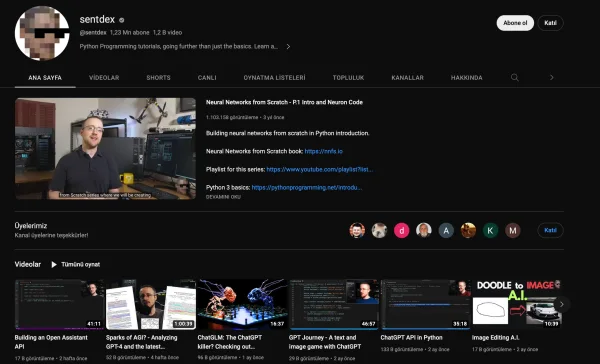Click the Katıl button beside Abone ol

coord(550,23)
